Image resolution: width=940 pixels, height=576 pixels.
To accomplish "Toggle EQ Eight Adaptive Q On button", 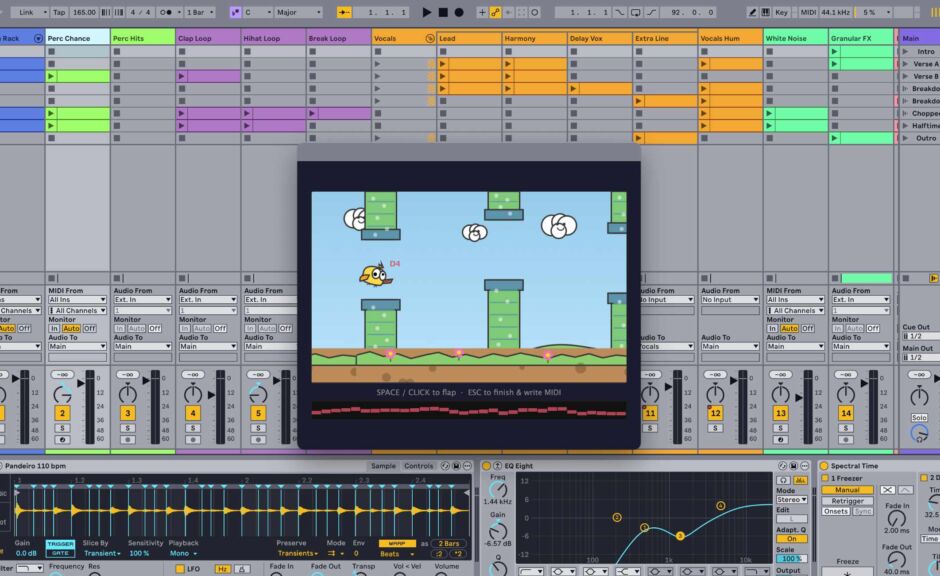I will pyautogui.click(x=792, y=539).
